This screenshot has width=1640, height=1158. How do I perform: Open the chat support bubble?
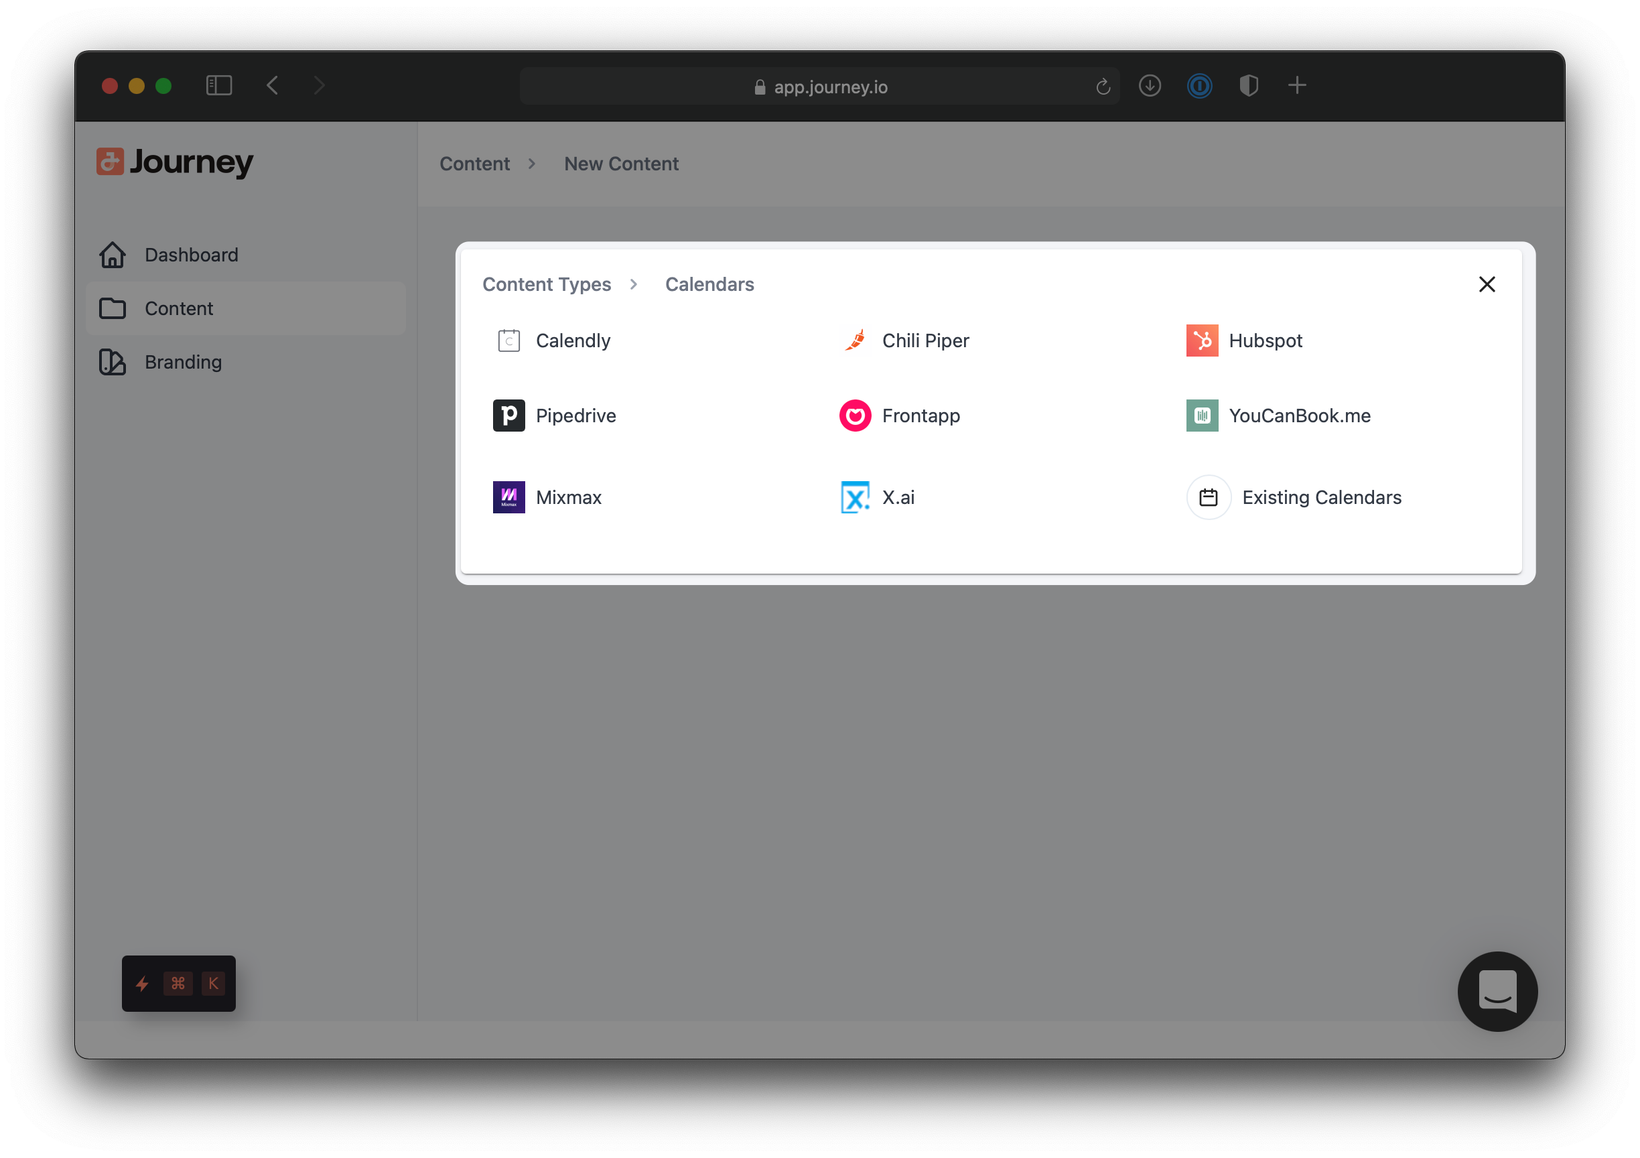[1497, 991]
